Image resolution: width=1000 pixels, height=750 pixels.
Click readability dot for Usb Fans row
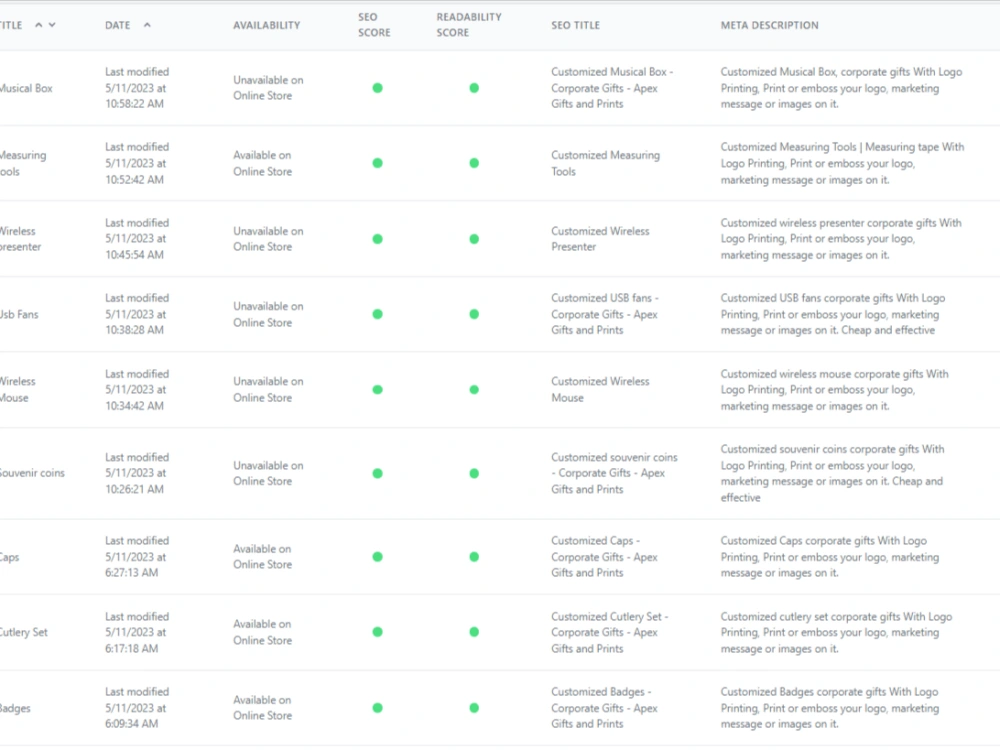point(474,314)
